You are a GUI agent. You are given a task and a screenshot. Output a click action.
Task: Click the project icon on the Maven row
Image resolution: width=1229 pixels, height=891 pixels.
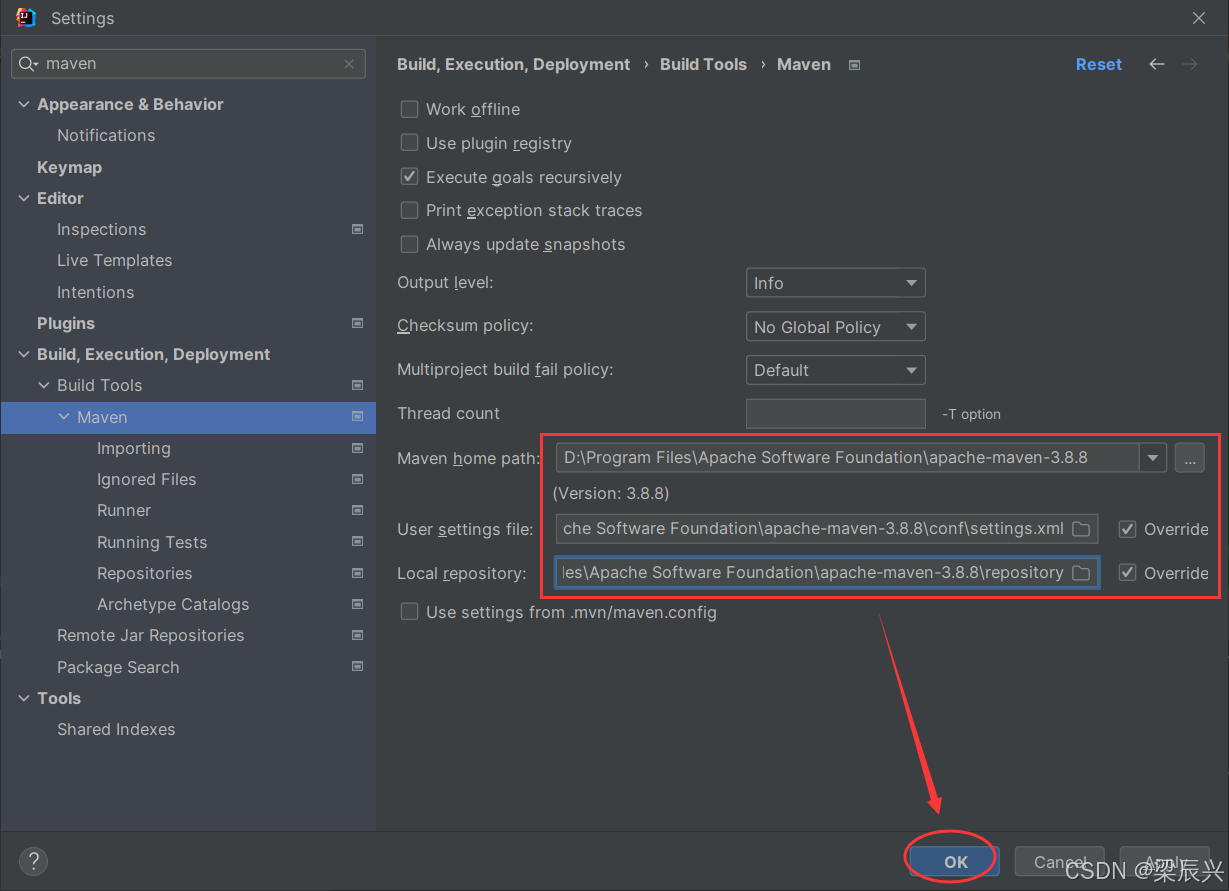click(x=357, y=417)
